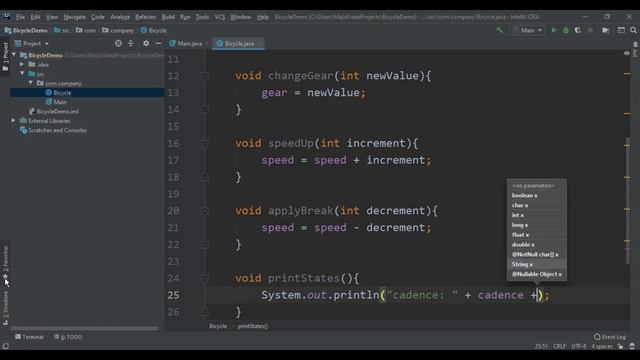
Task: Toggle read-only lock icon in status bar
Action: [620, 346]
